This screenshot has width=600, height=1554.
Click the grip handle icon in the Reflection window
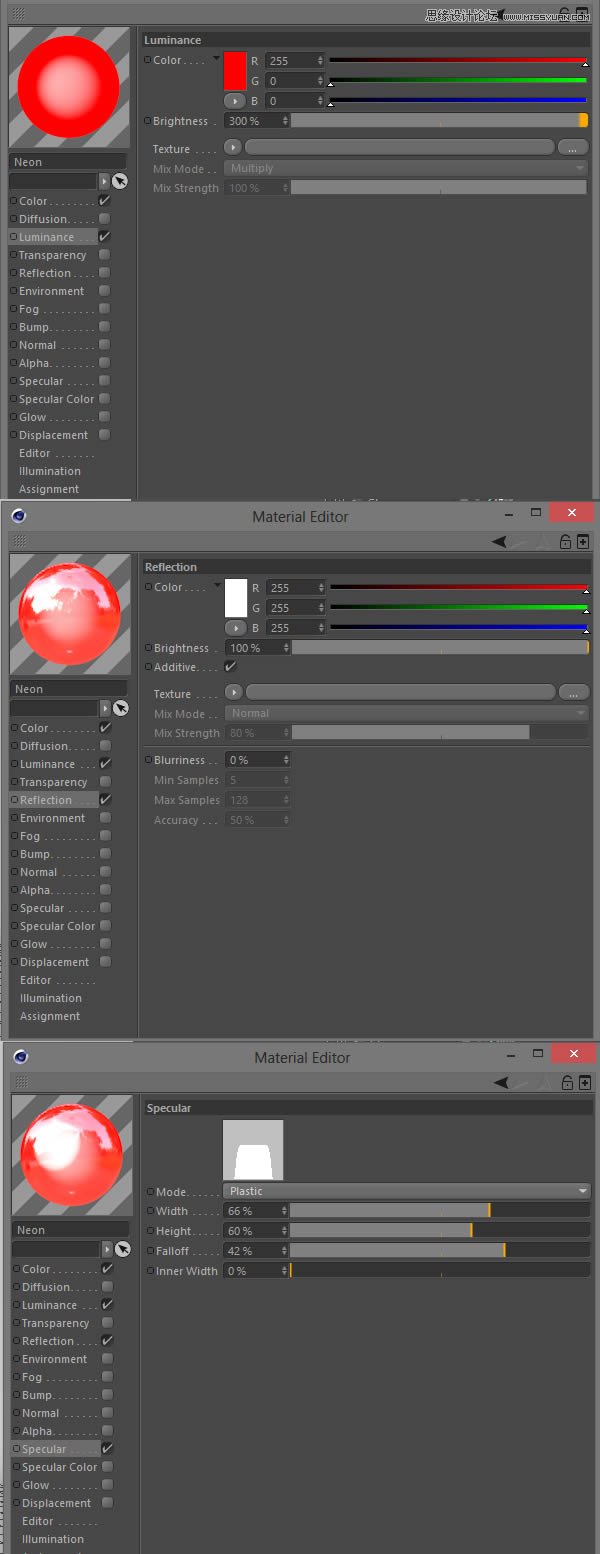tap(18, 541)
